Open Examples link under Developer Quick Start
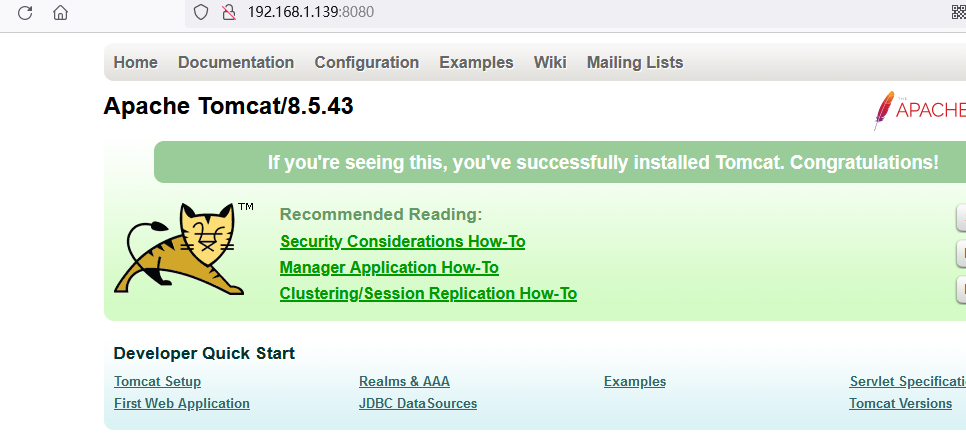Viewport: 966px width, 434px height. pos(635,382)
